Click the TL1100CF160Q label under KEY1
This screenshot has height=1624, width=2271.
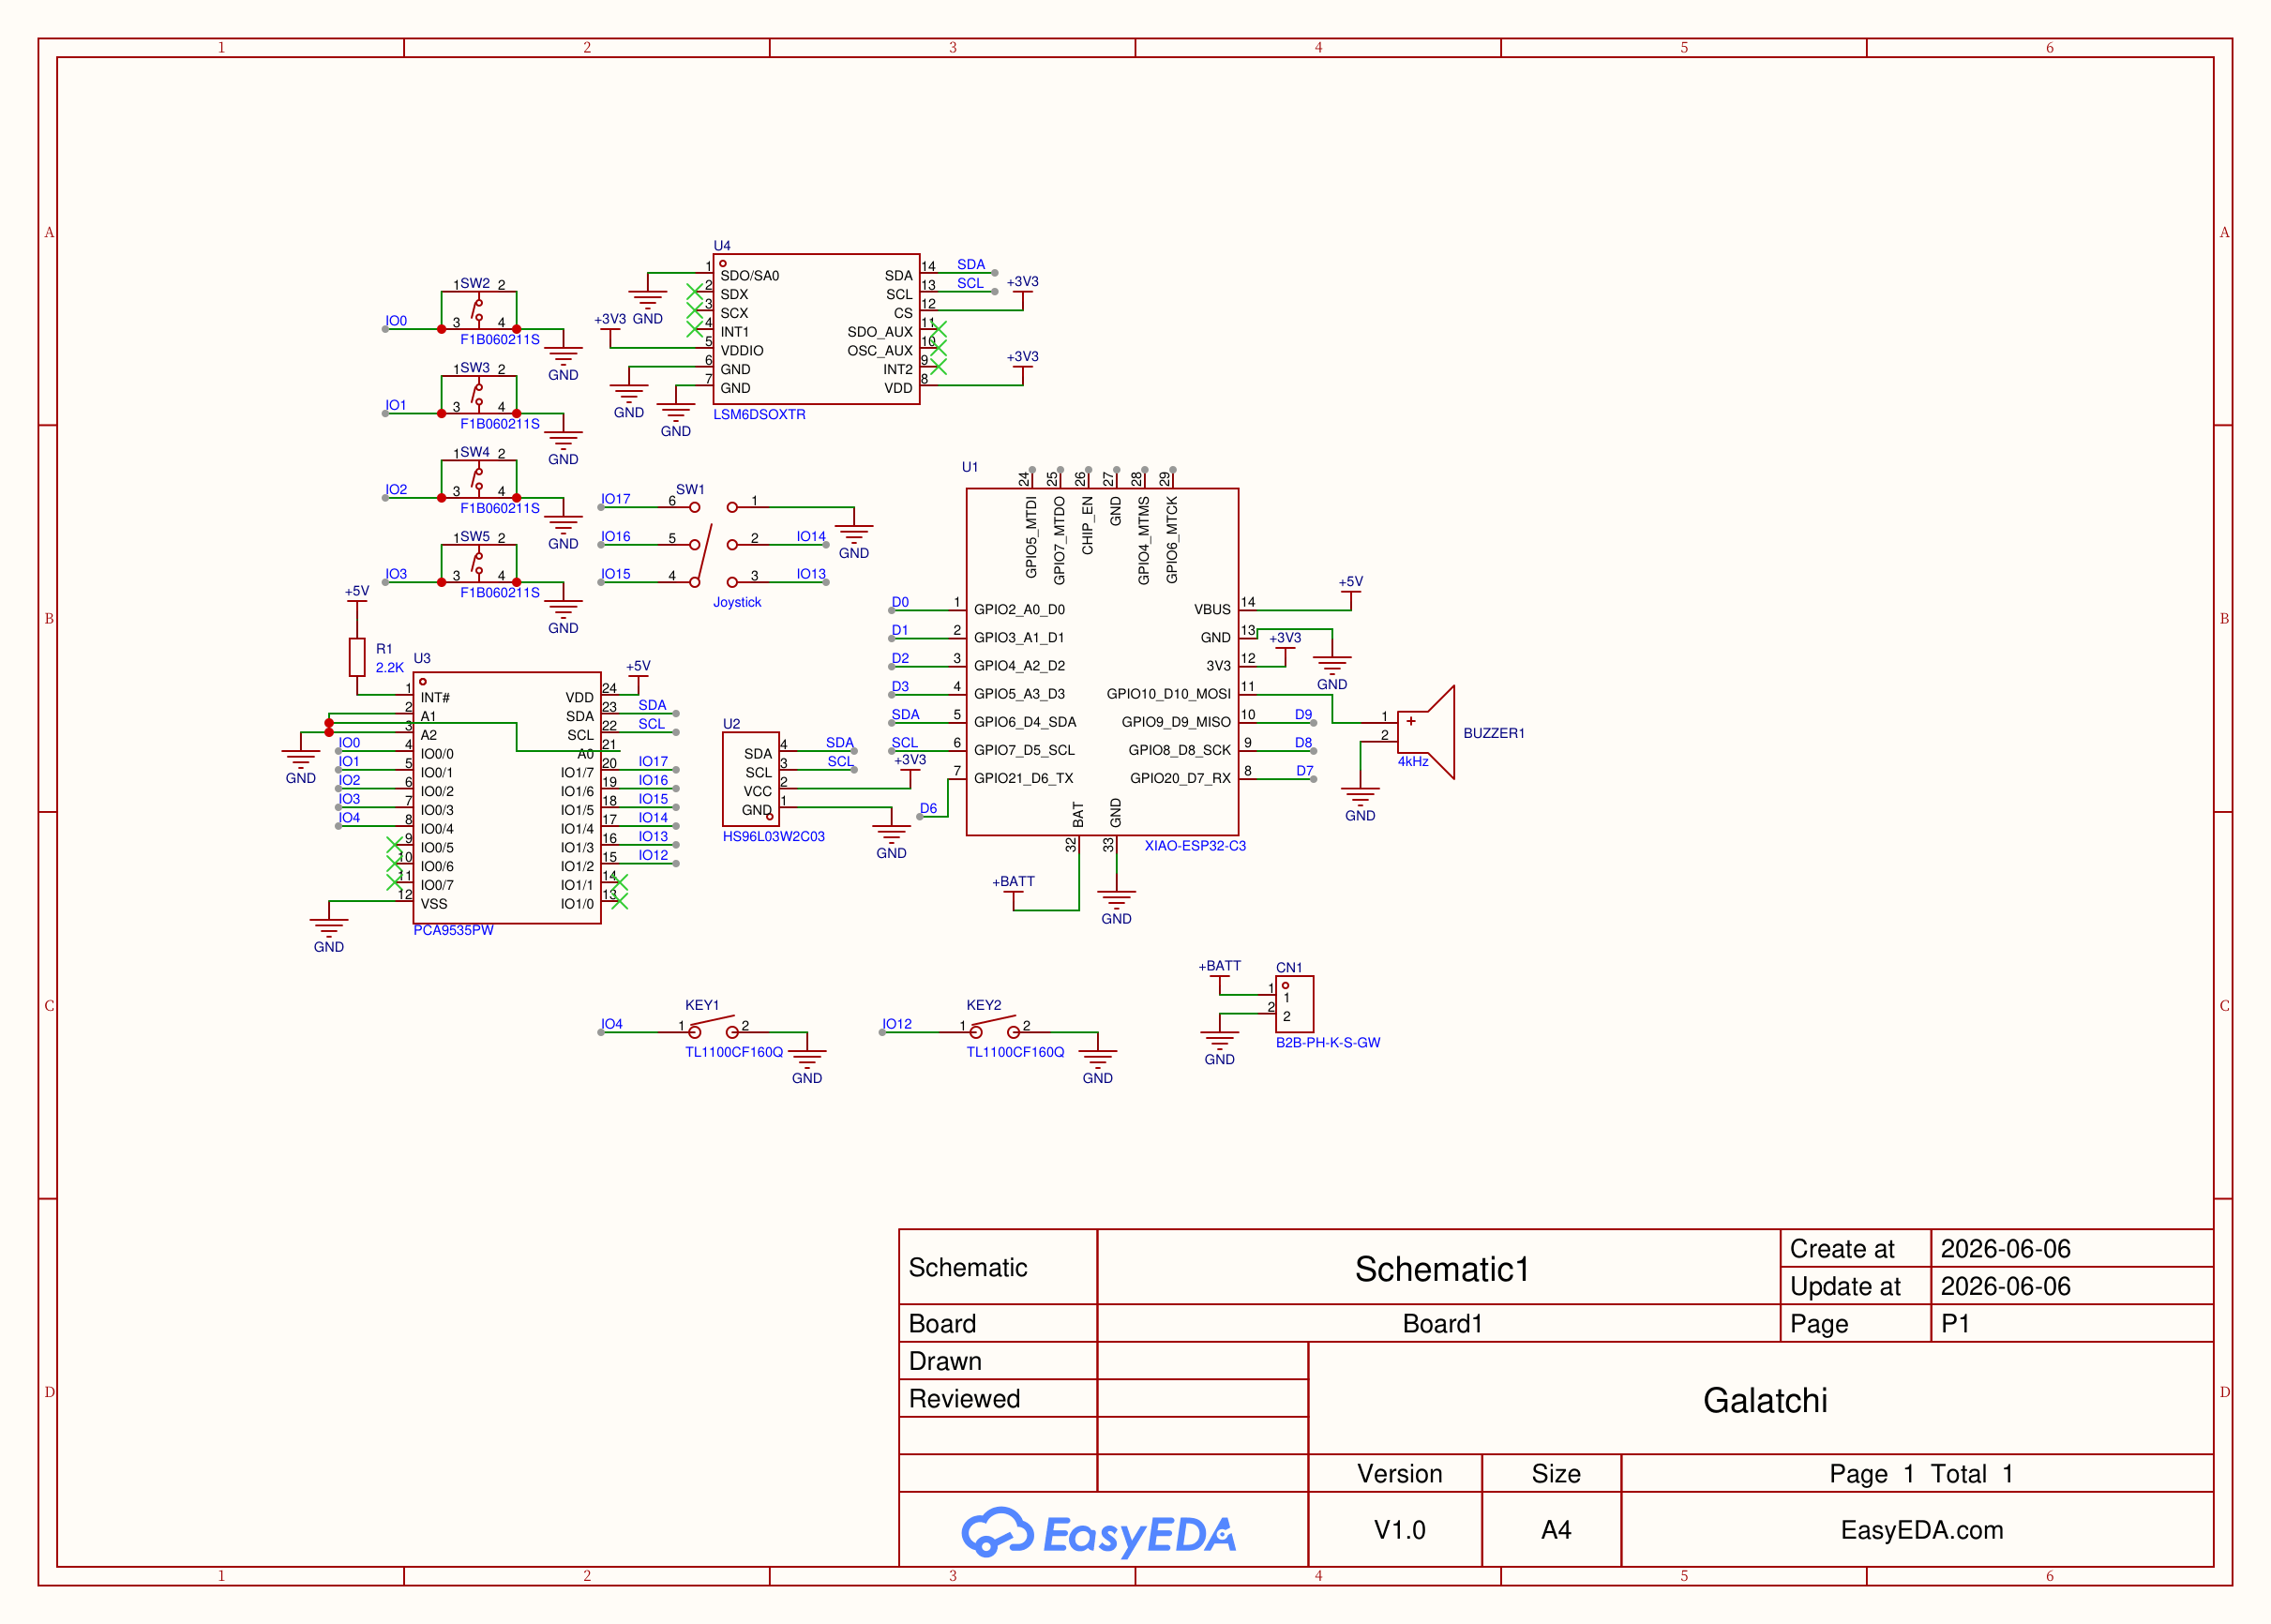tap(733, 1052)
